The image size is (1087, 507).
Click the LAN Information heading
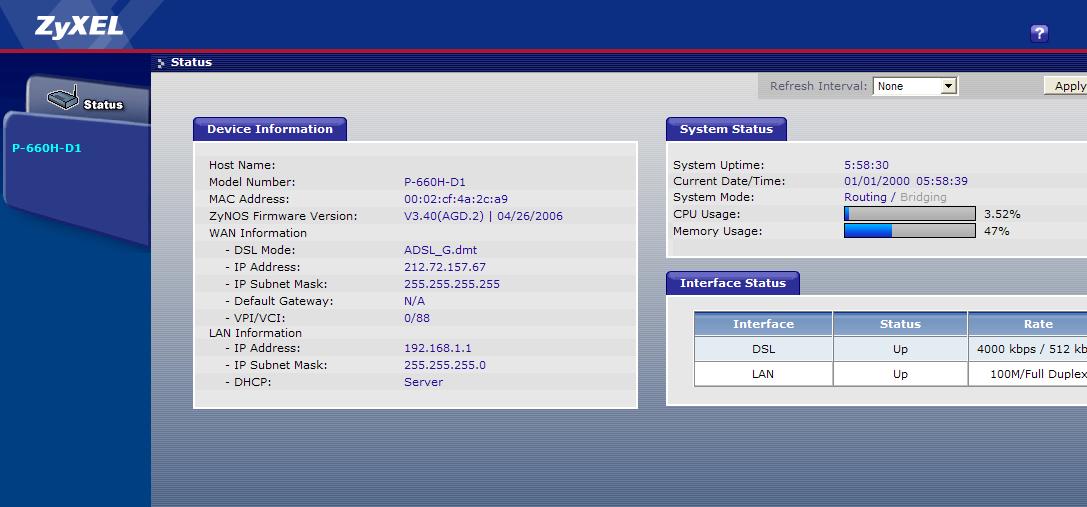(x=255, y=333)
